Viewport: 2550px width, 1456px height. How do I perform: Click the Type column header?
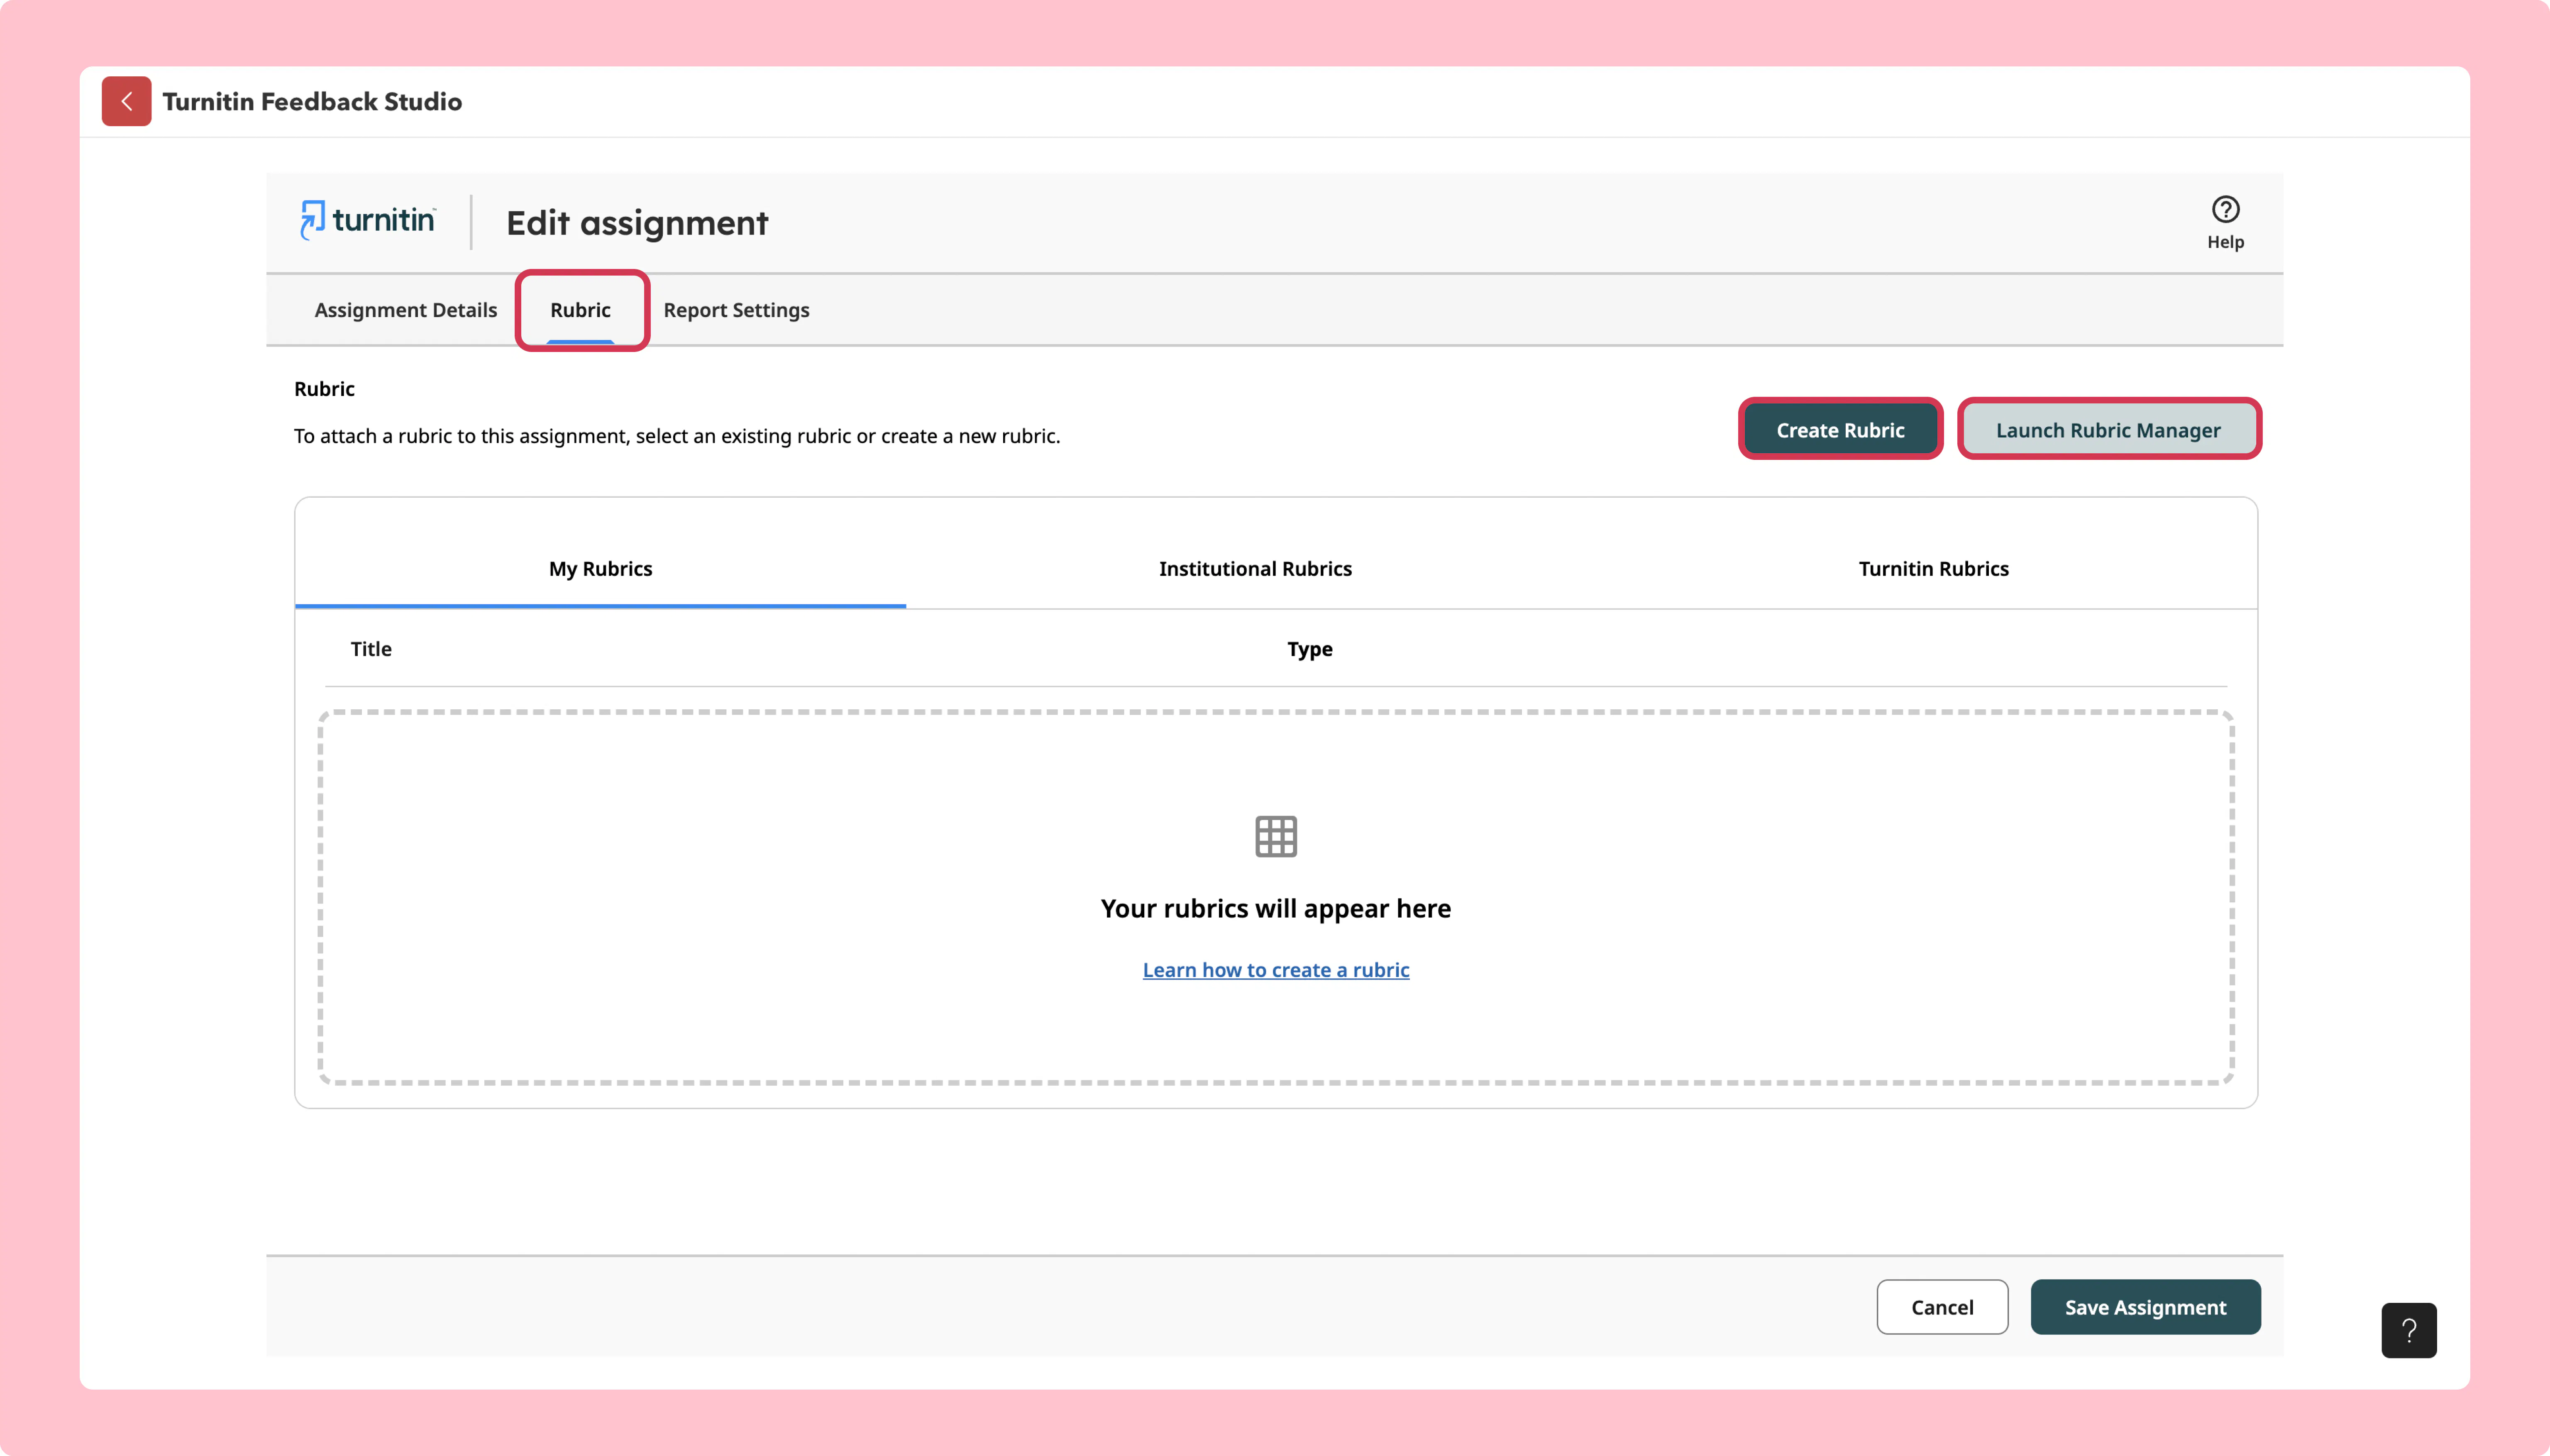pyautogui.click(x=1310, y=649)
